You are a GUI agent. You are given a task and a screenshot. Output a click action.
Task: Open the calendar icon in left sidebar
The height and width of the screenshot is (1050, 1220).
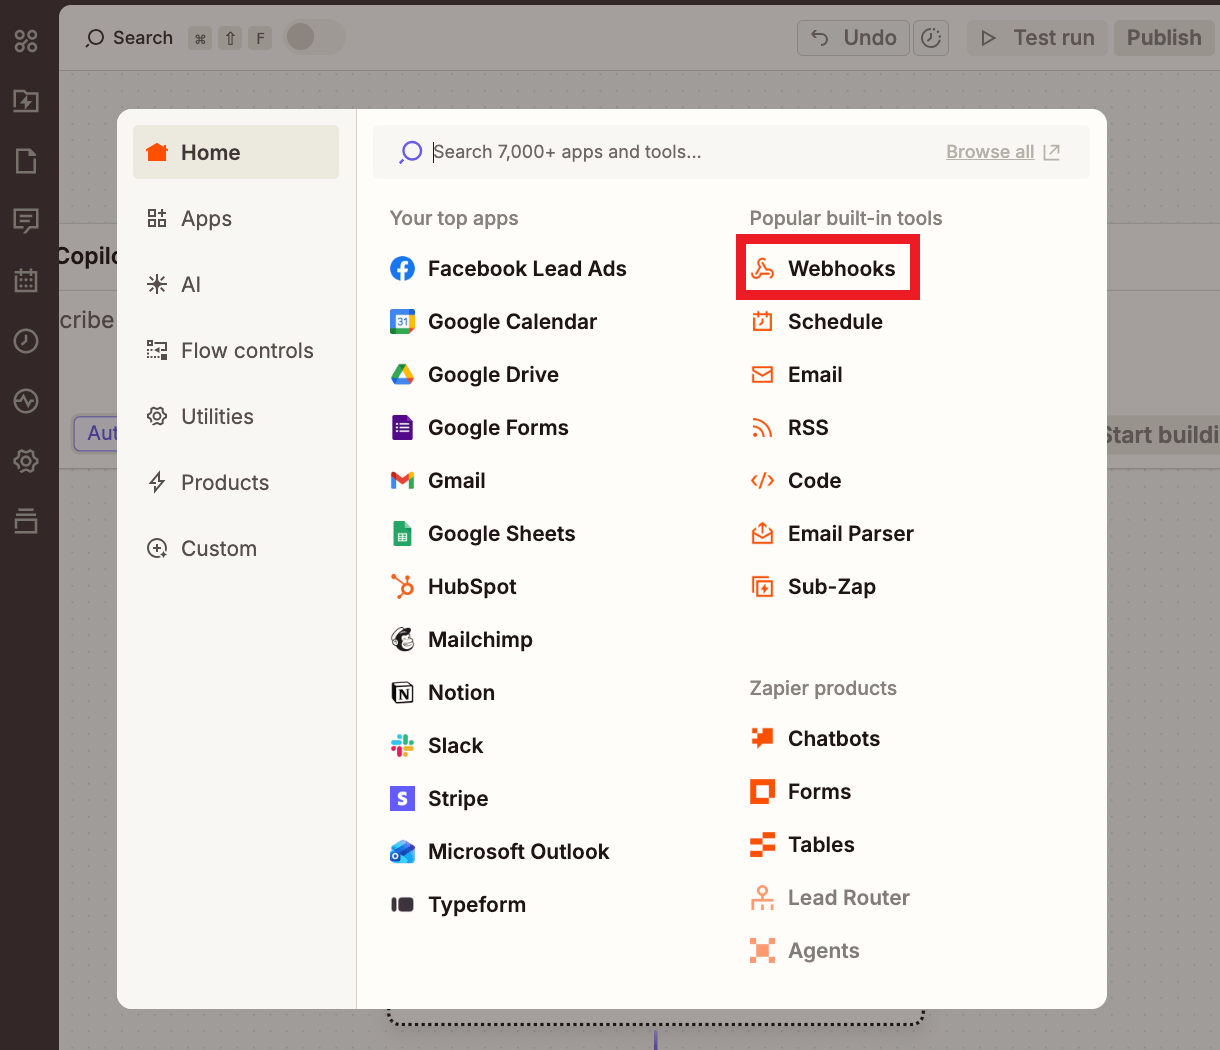[26, 281]
